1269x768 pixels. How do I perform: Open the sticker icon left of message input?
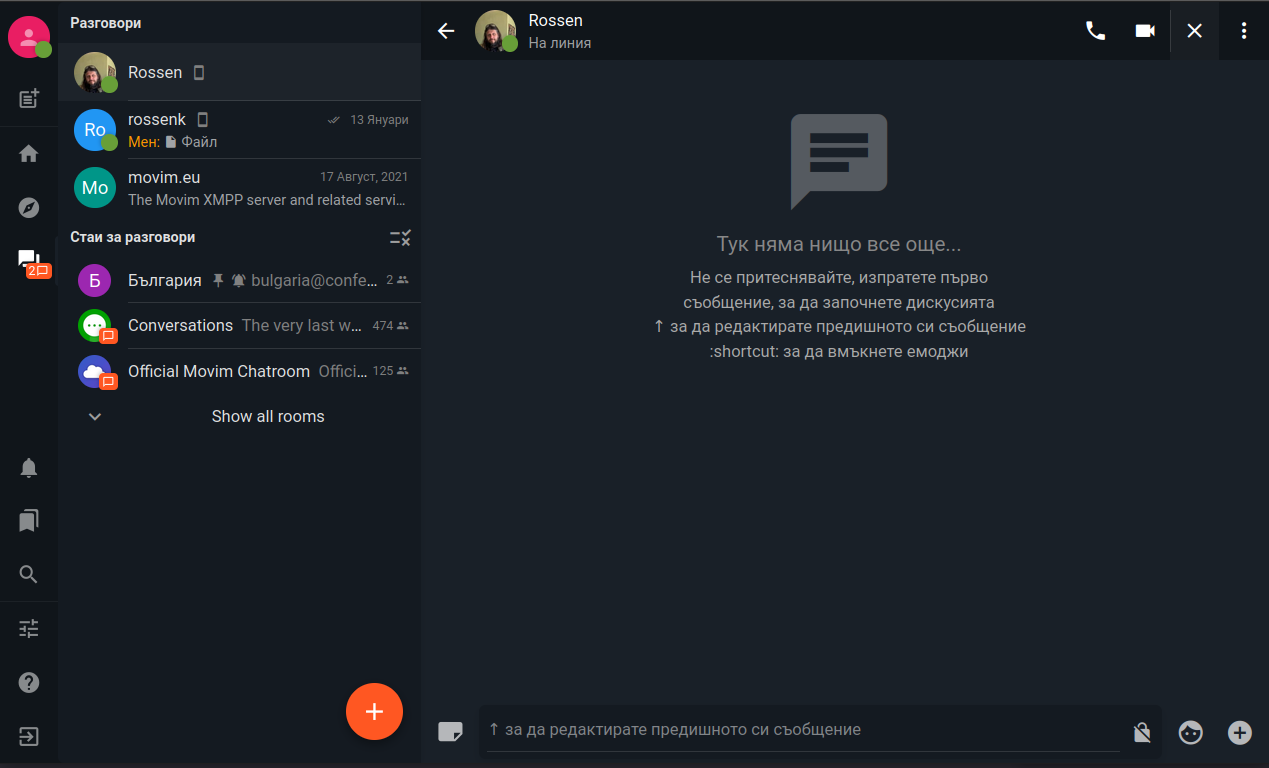pyautogui.click(x=450, y=732)
